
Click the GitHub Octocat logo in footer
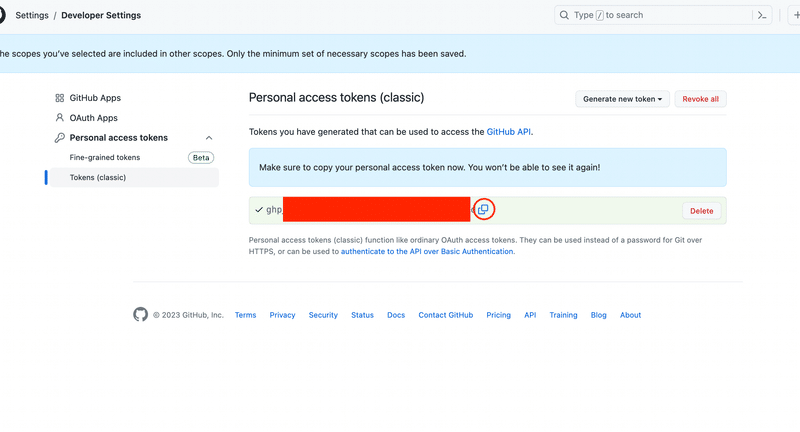(140, 314)
